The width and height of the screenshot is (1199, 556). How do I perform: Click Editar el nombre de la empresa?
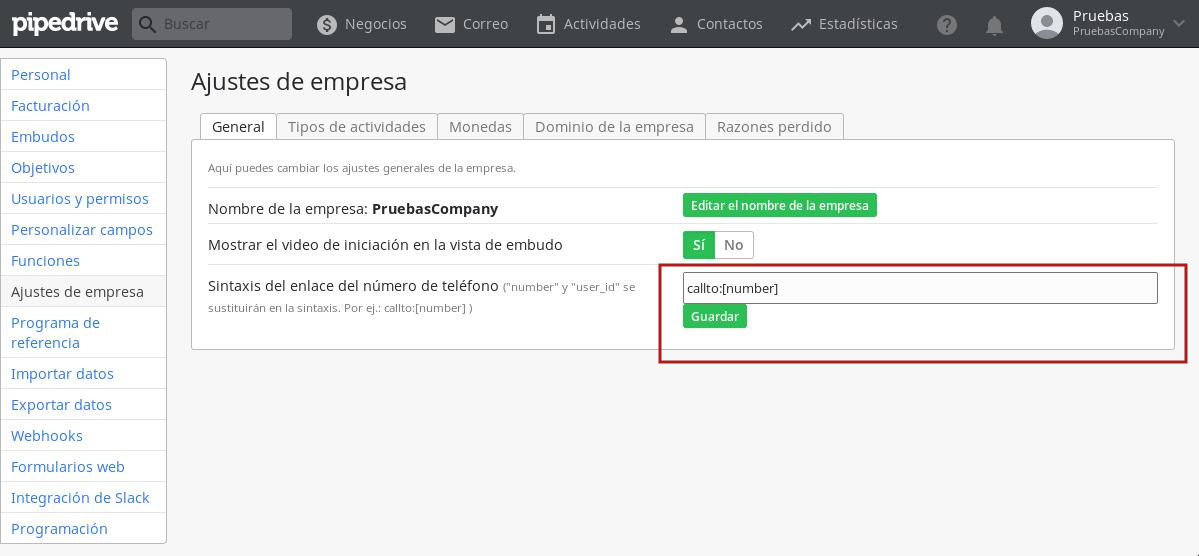(x=779, y=205)
